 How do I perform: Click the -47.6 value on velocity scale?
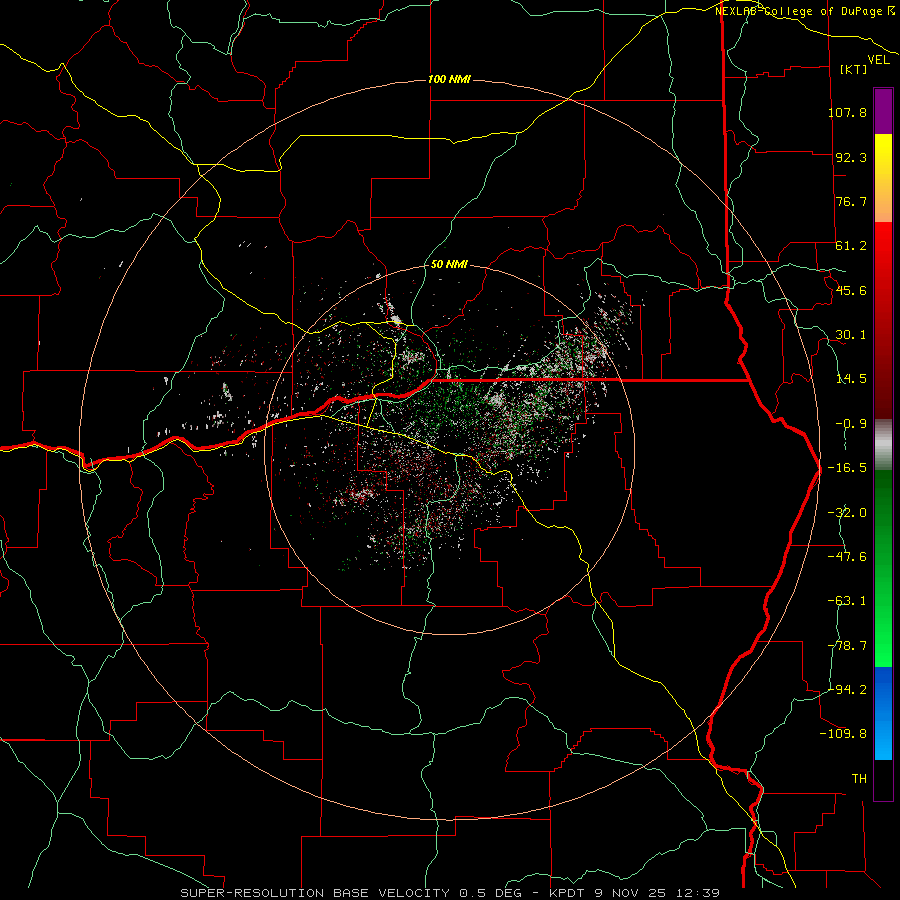click(847, 557)
